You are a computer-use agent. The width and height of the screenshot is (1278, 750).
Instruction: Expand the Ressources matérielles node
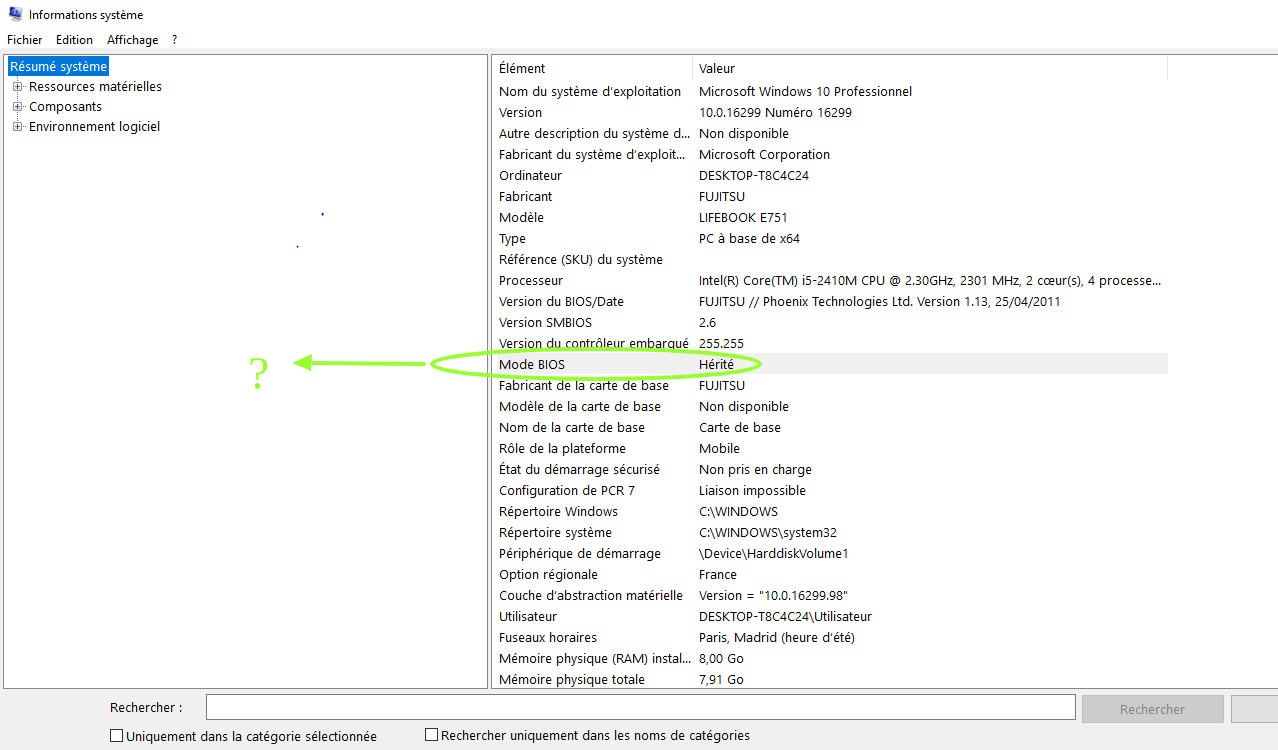point(17,87)
